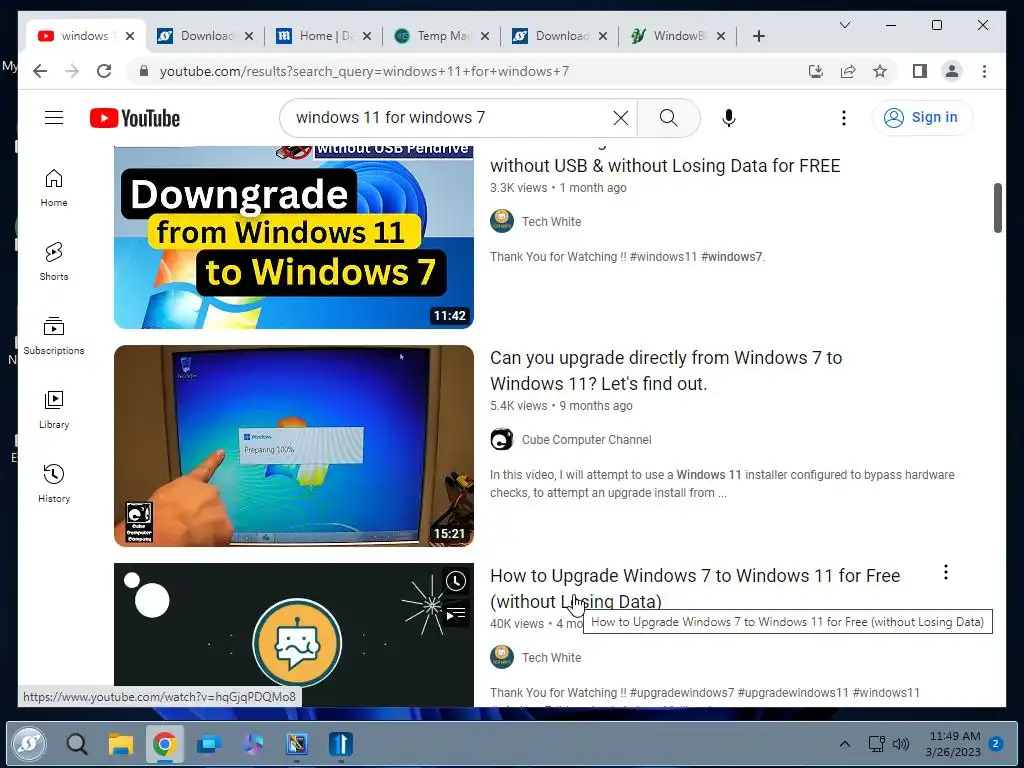
Task: Expand the tab search chevron
Action: [x=844, y=25]
